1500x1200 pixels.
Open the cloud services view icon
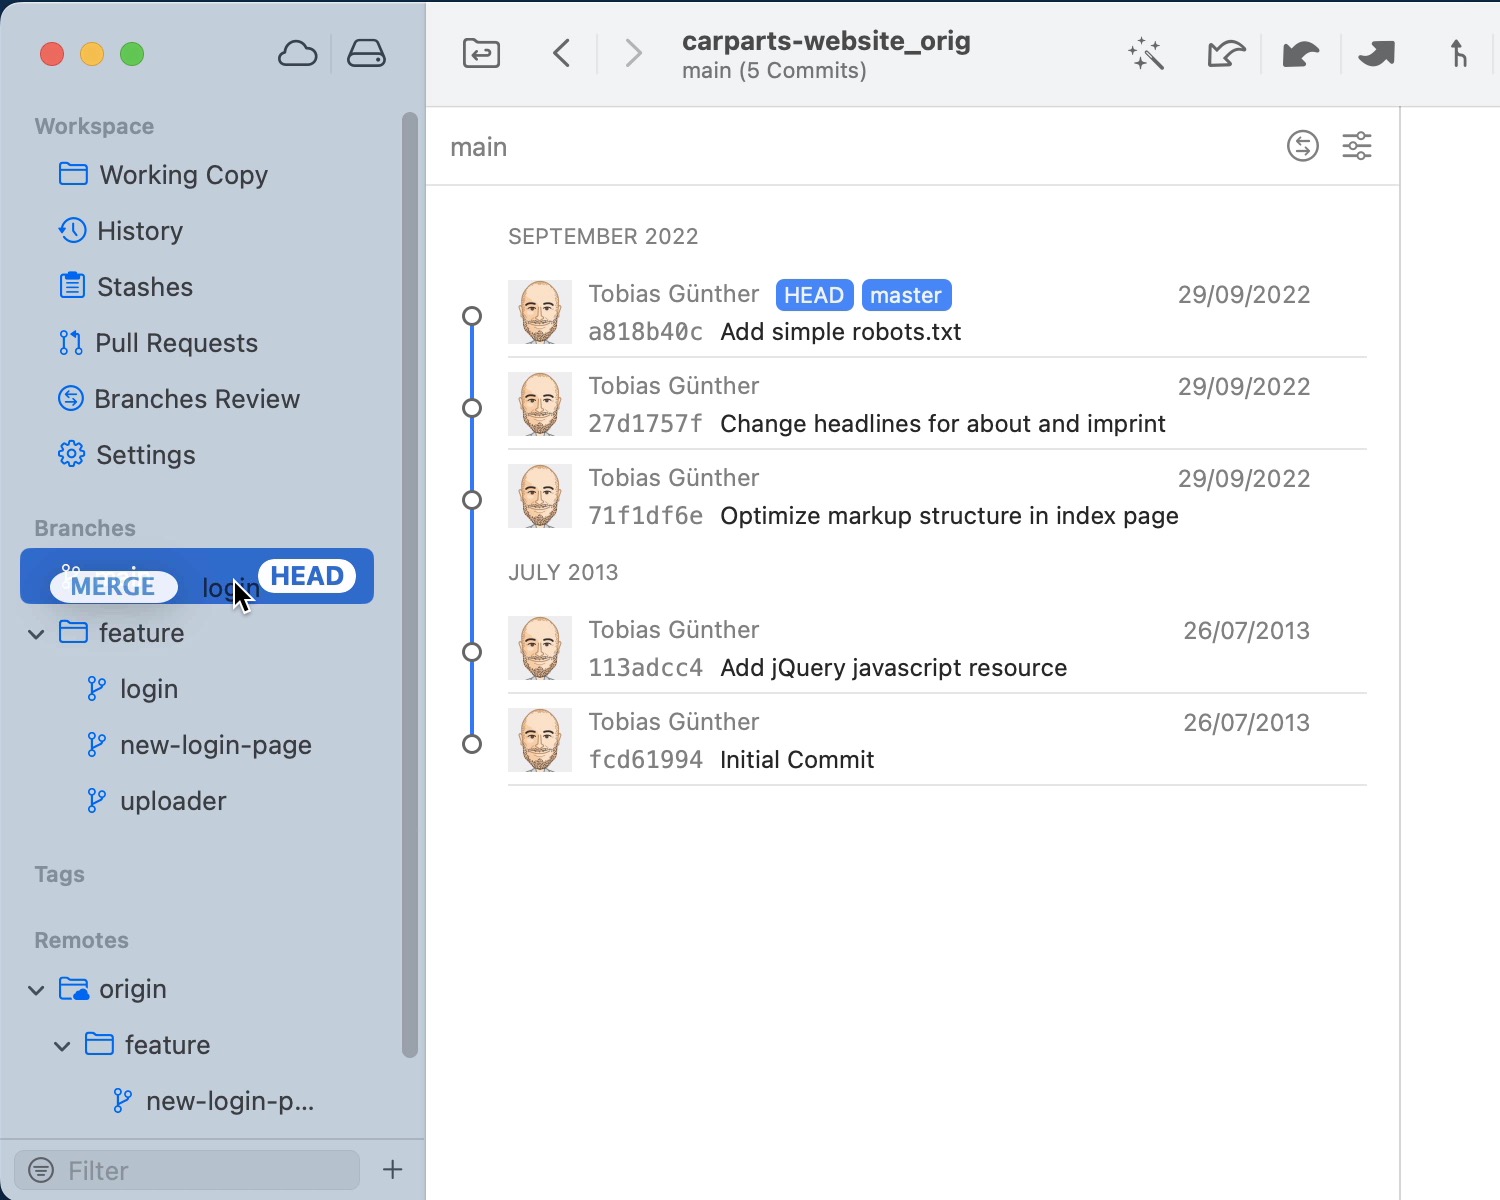pos(297,54)
